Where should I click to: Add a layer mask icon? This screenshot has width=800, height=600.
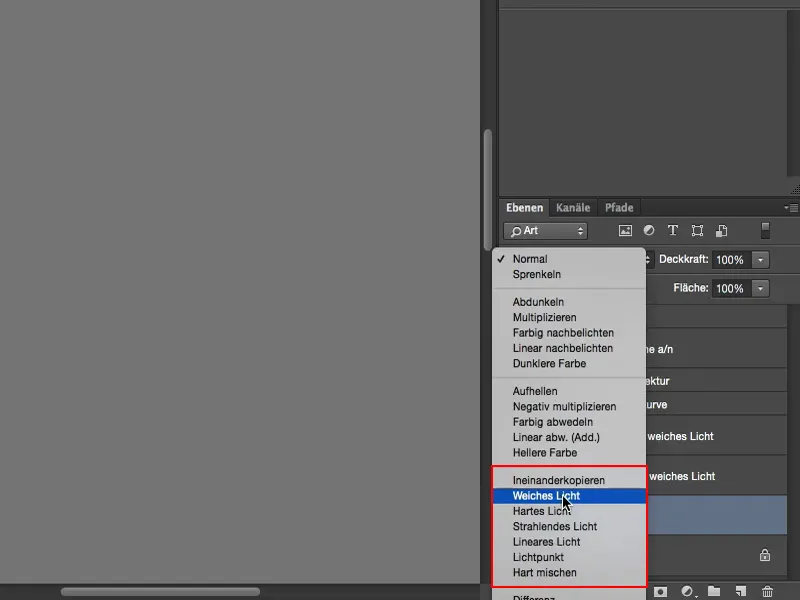click(x=660, y=592)
